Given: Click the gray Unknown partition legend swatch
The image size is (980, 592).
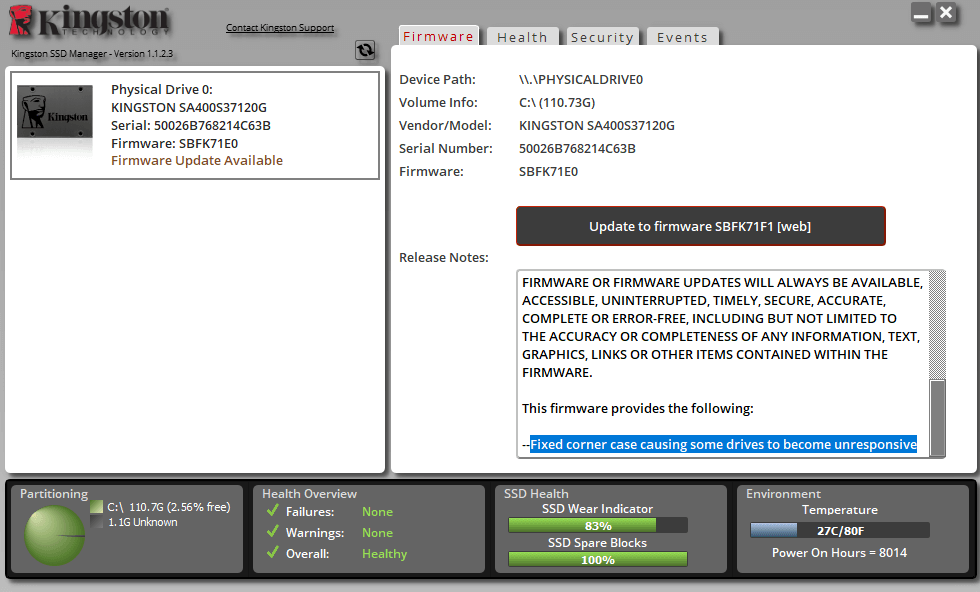Looking at the screenshot, I should pyautogui.click(x=96, y=522).
